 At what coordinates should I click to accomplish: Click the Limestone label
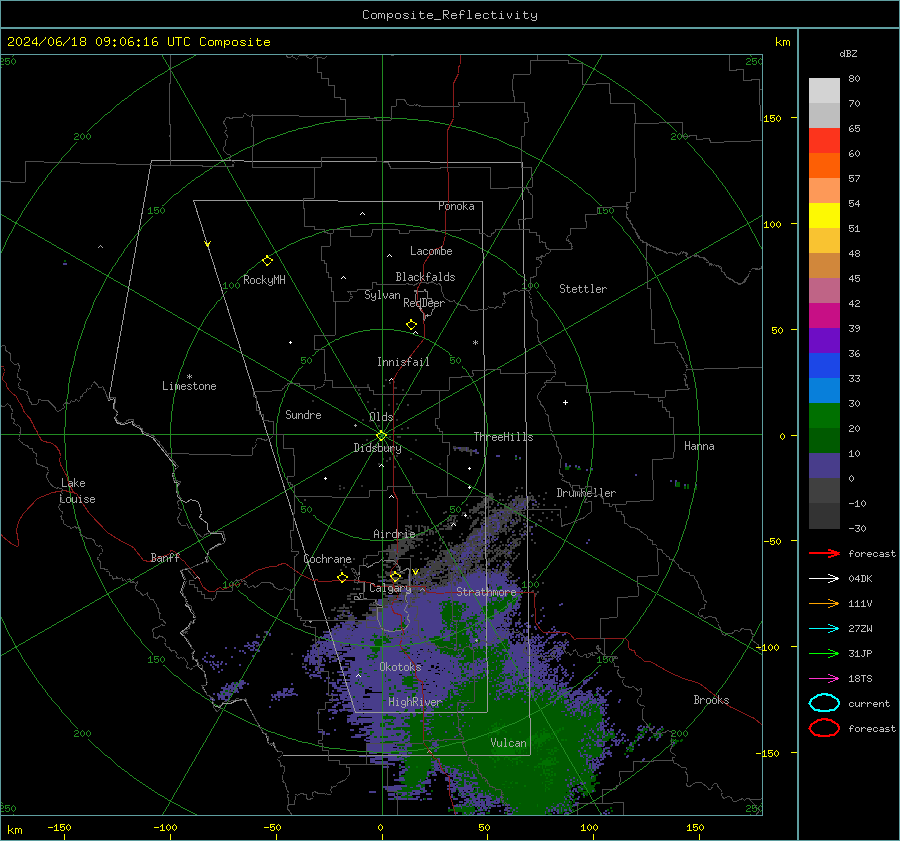coord(189,386)
